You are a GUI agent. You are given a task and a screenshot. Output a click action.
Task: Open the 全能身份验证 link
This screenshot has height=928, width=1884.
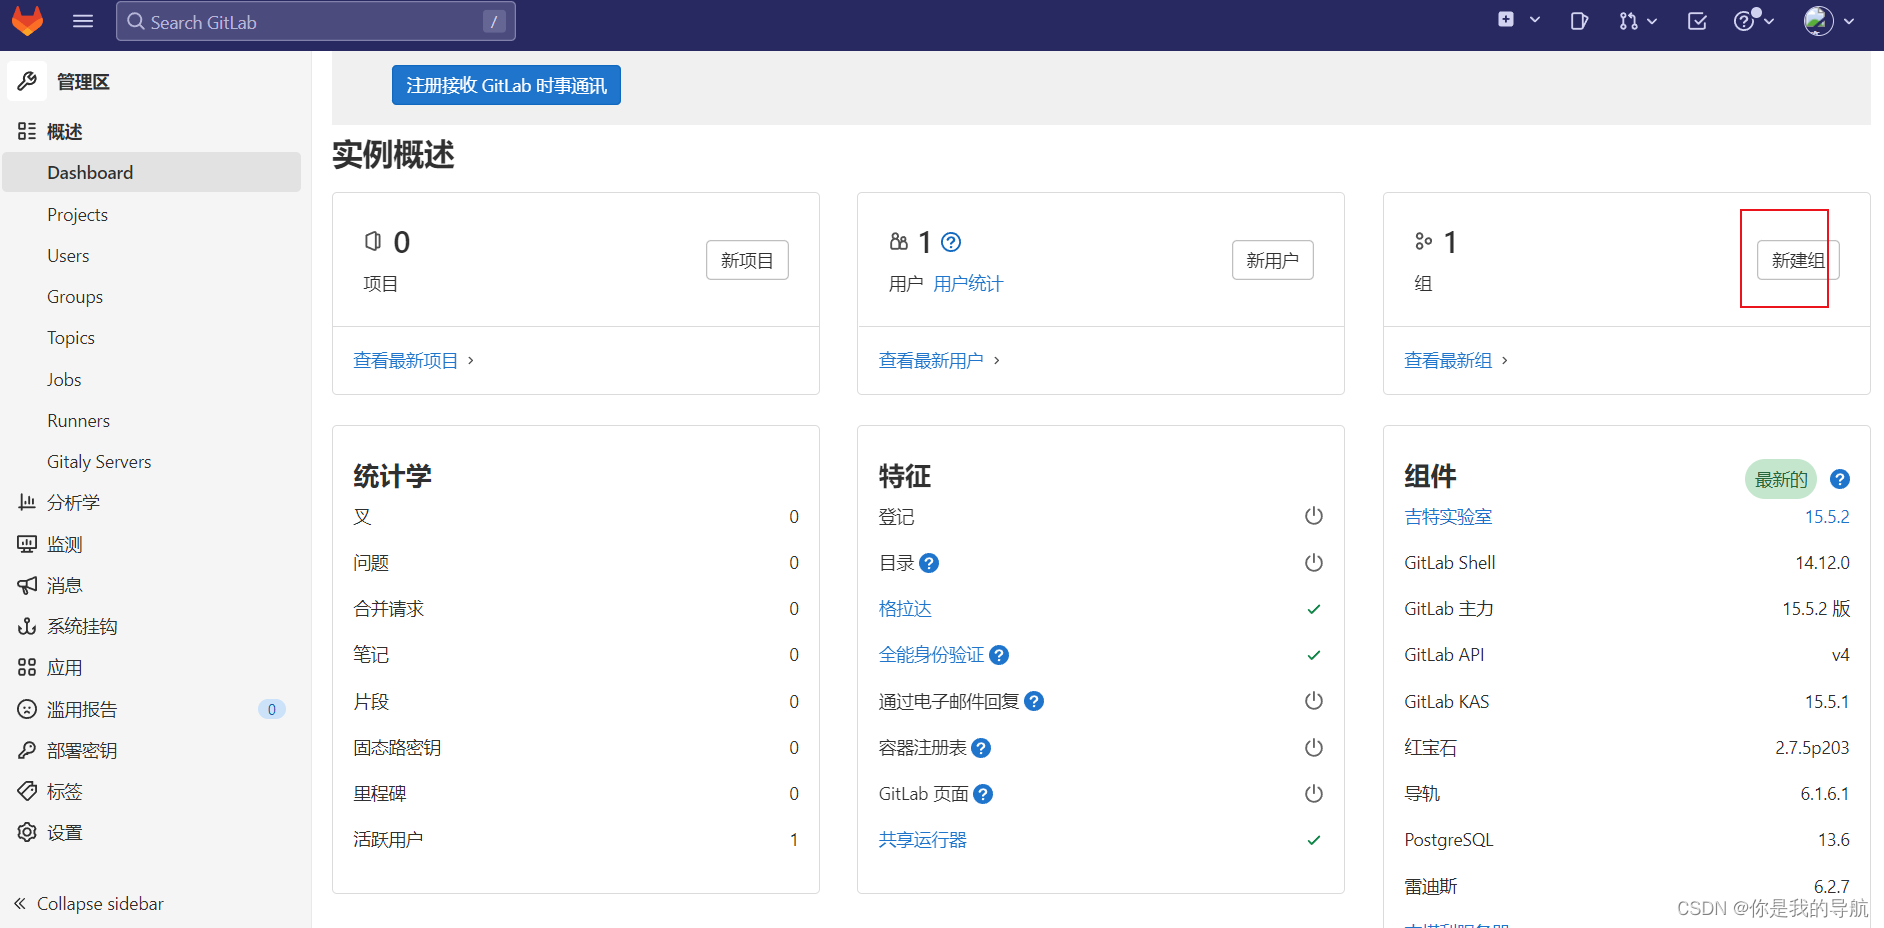931,655
